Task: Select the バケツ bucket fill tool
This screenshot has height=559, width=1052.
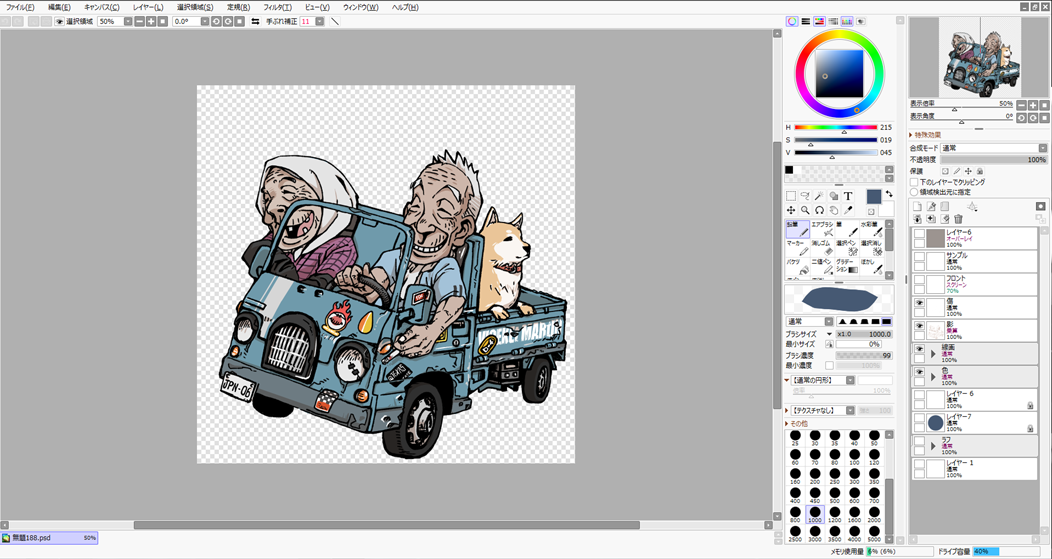Action: click(x=796, y=266)
